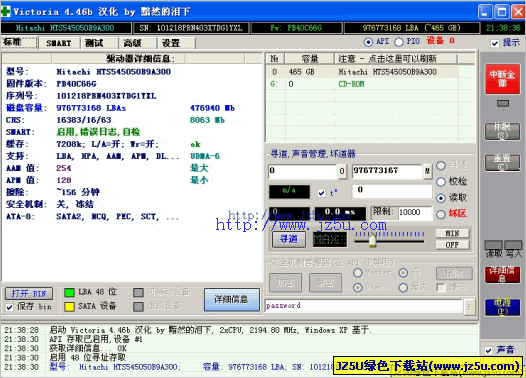Select the G: CD-ROM drive row
Viewport: 526px width, 378px height.
point(362,84)
